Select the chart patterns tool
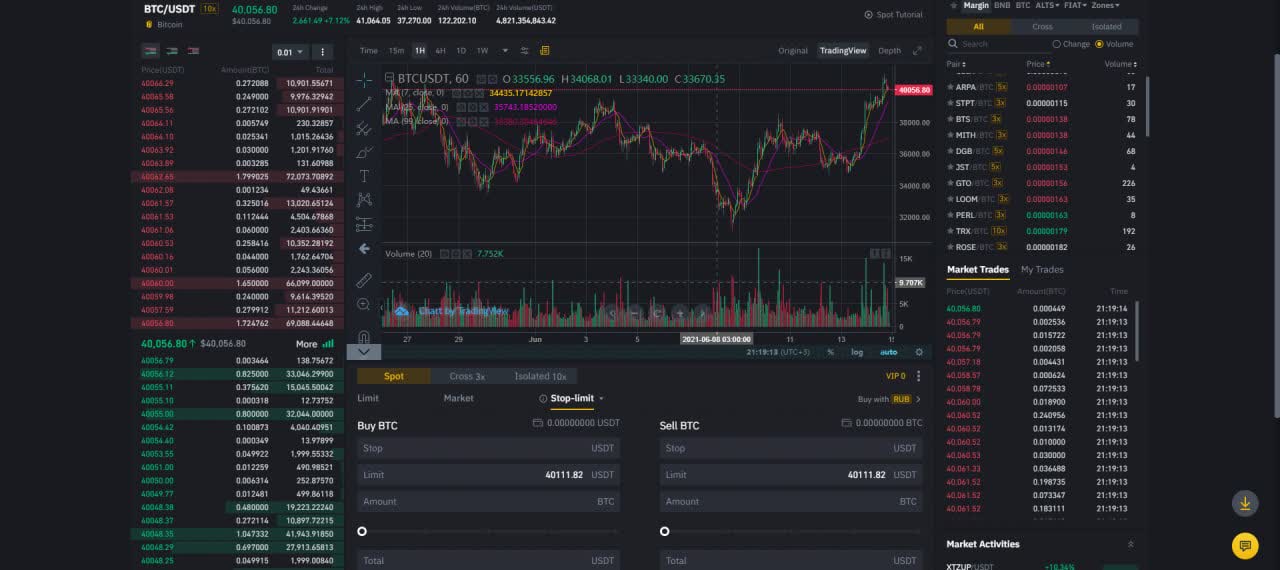 [364, 200]
